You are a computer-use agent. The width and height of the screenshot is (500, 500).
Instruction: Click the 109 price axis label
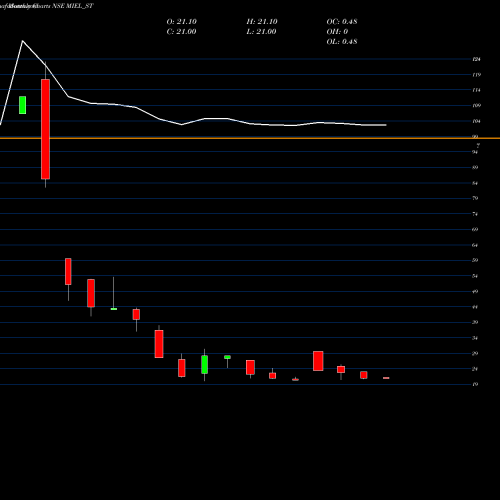pos(476,106)
